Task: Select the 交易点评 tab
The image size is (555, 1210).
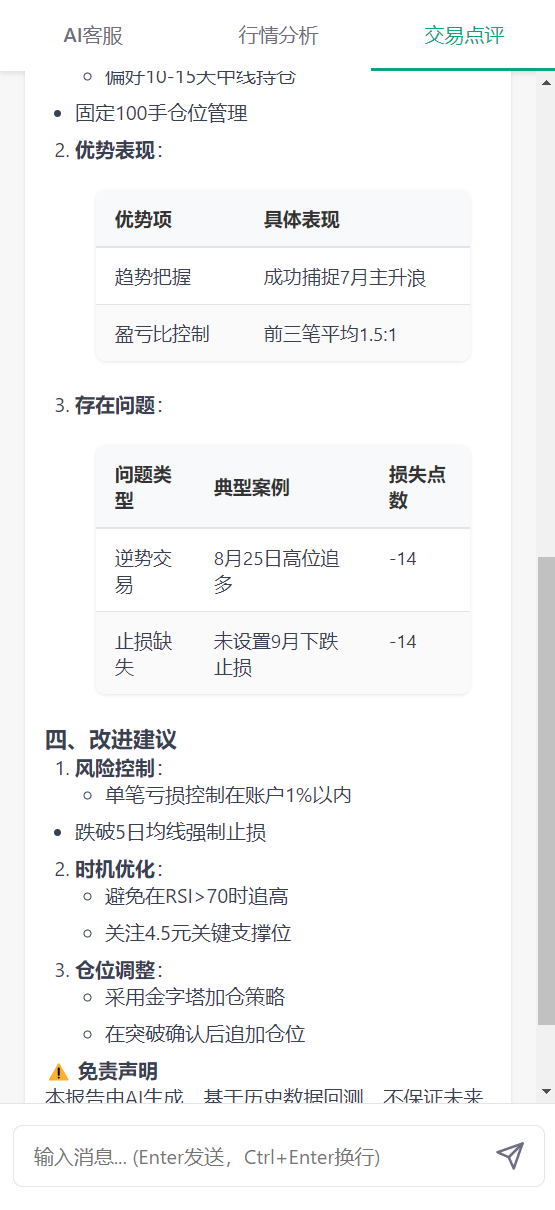Action: click(463, 36)
